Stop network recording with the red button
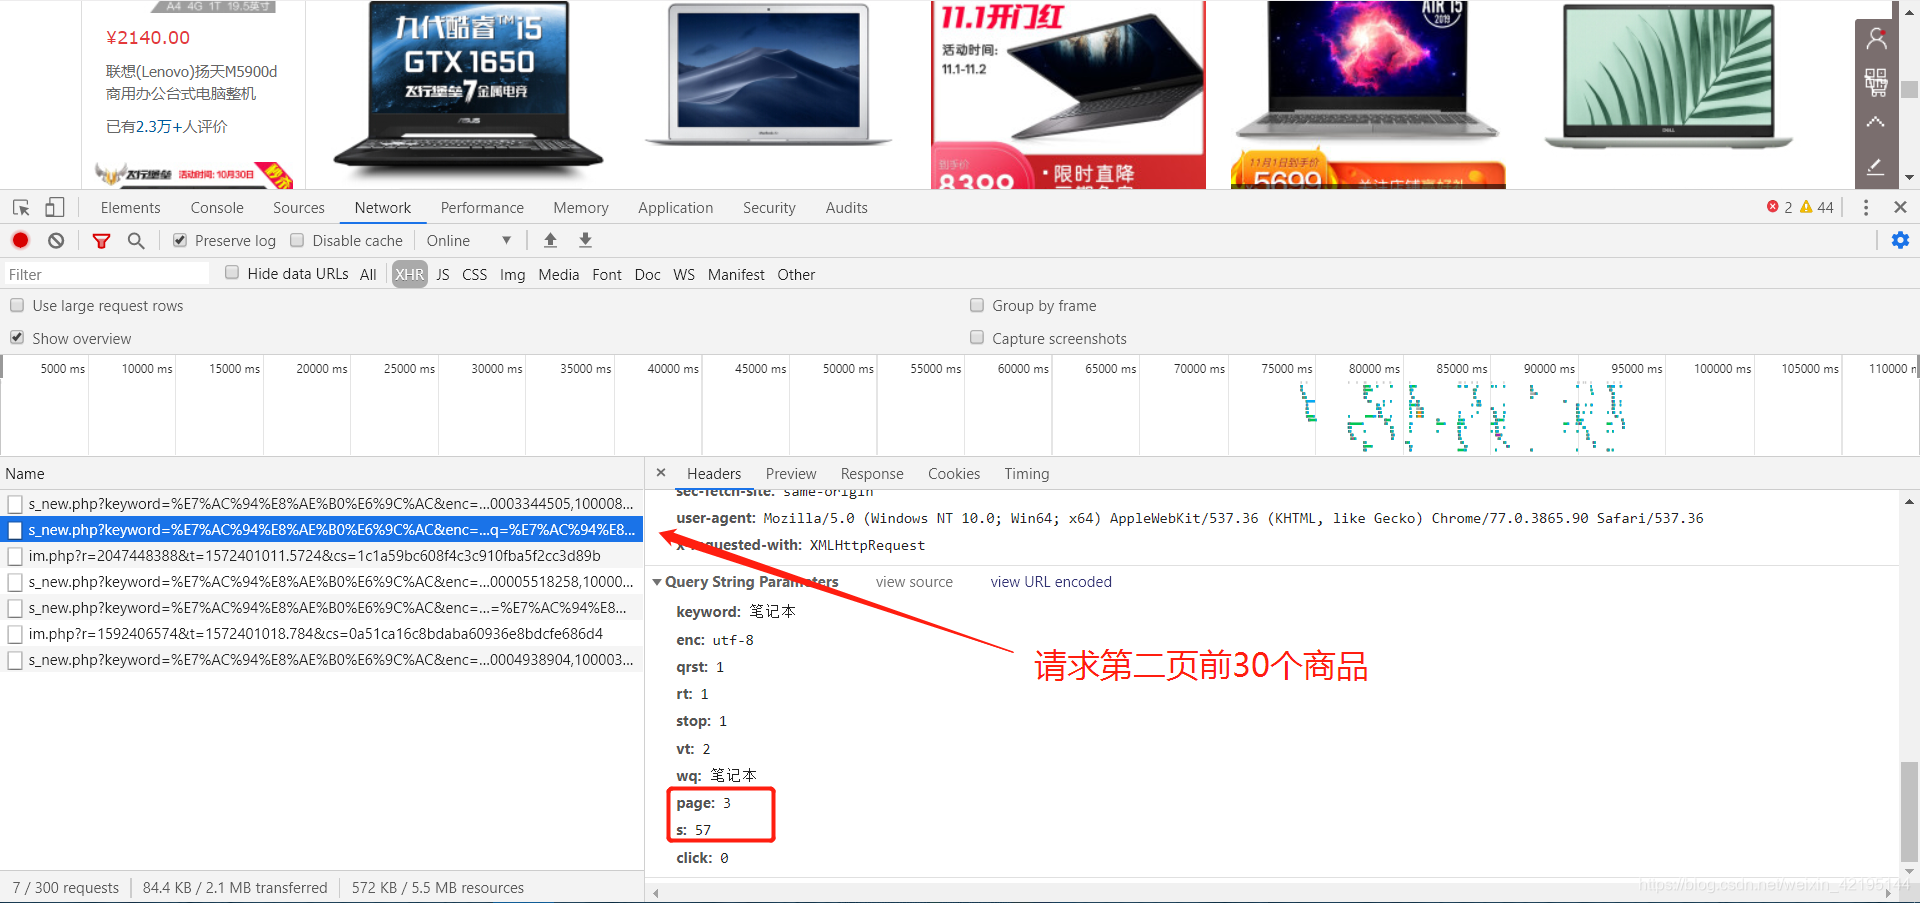Screen dimensions: 1920x903 pyautogui.click(x=20, y=240)
